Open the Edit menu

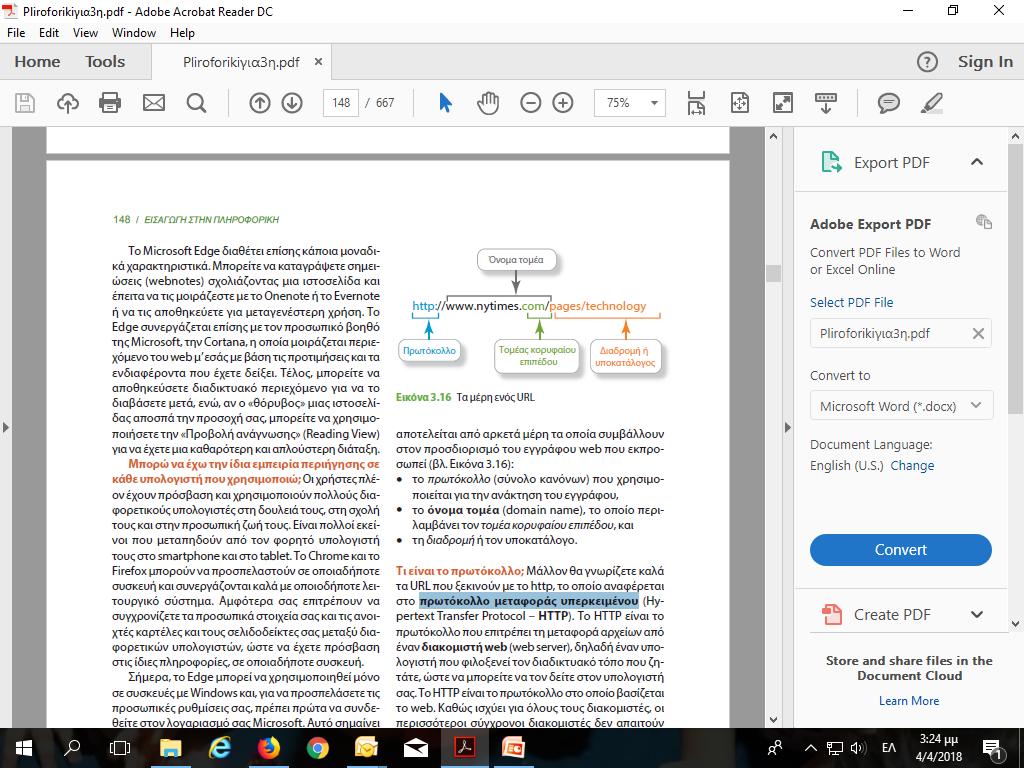[49, 33]
